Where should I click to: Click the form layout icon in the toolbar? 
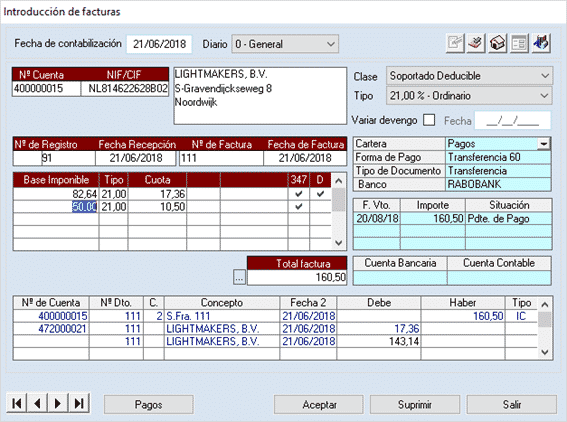coord(520,44)
